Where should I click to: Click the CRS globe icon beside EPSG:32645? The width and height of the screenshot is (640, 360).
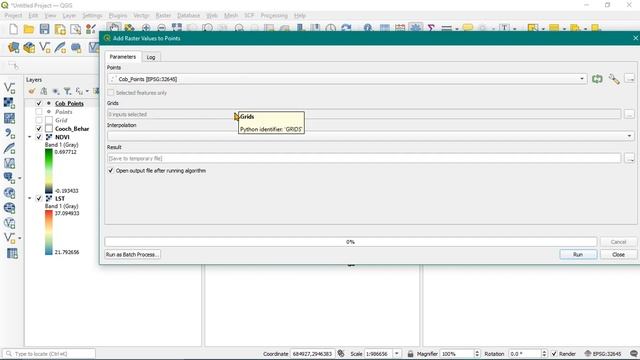tap(588, 353)
